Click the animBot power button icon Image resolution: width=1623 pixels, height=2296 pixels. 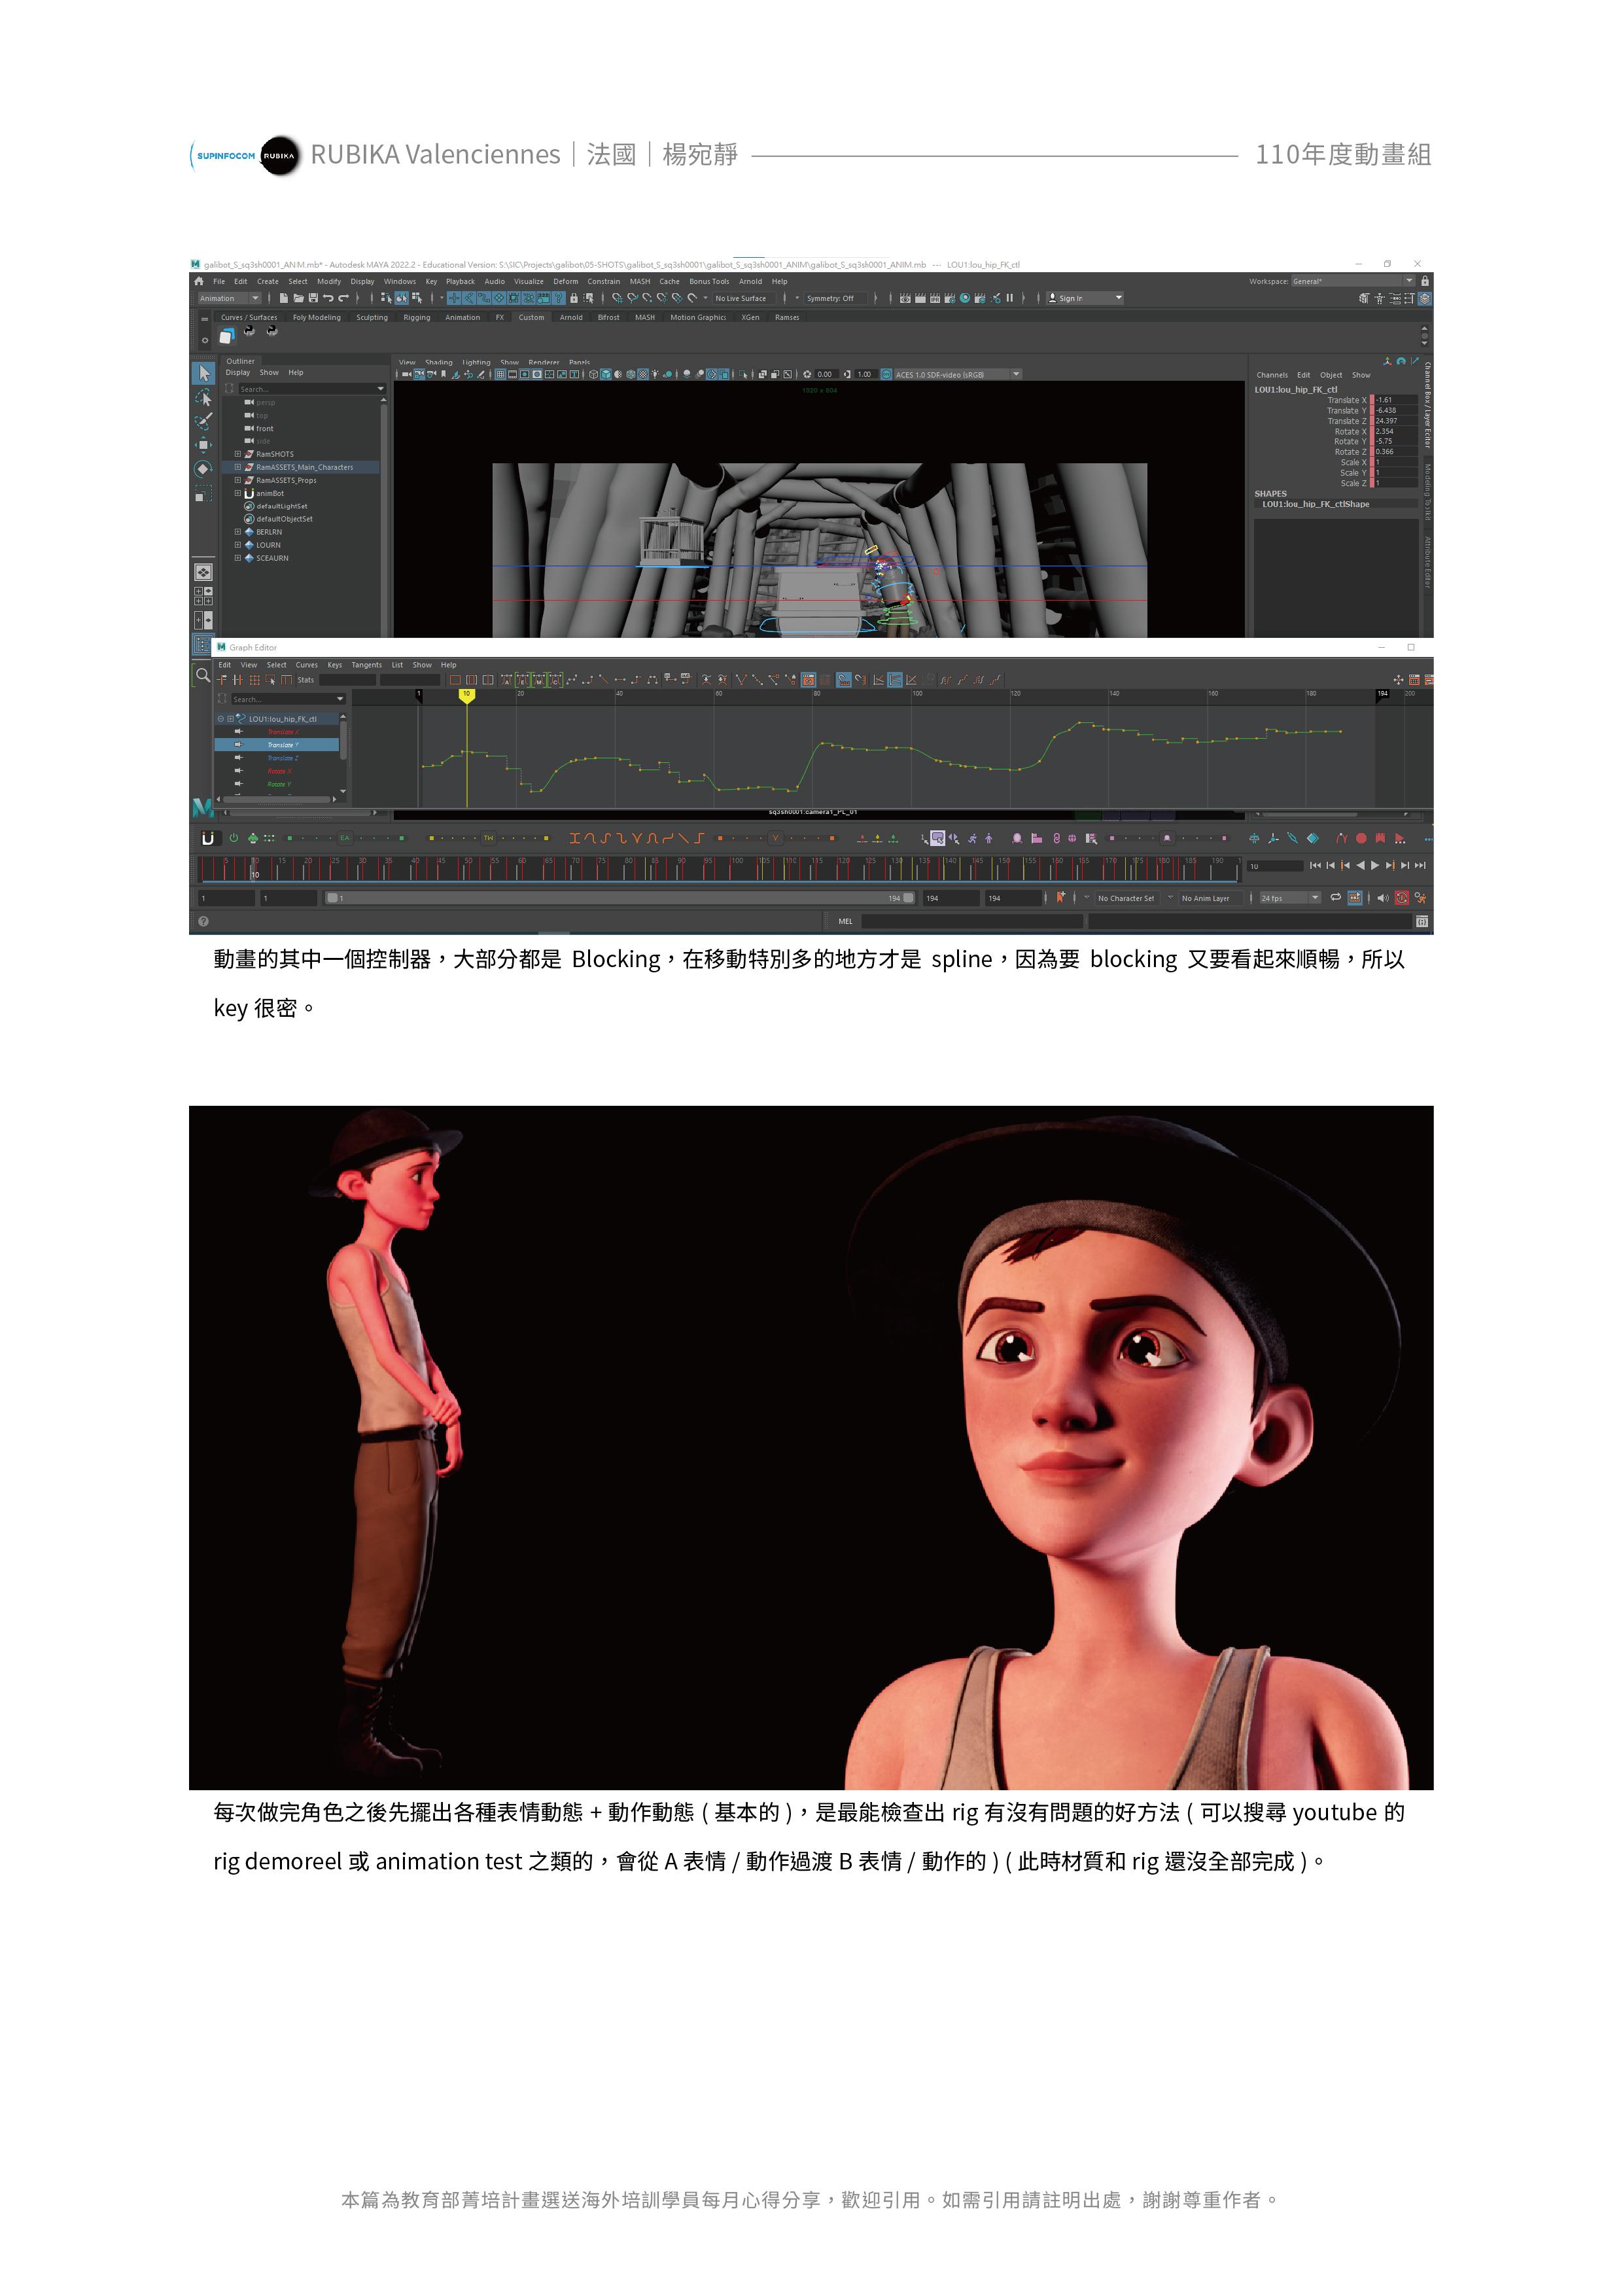pos(233,838)
